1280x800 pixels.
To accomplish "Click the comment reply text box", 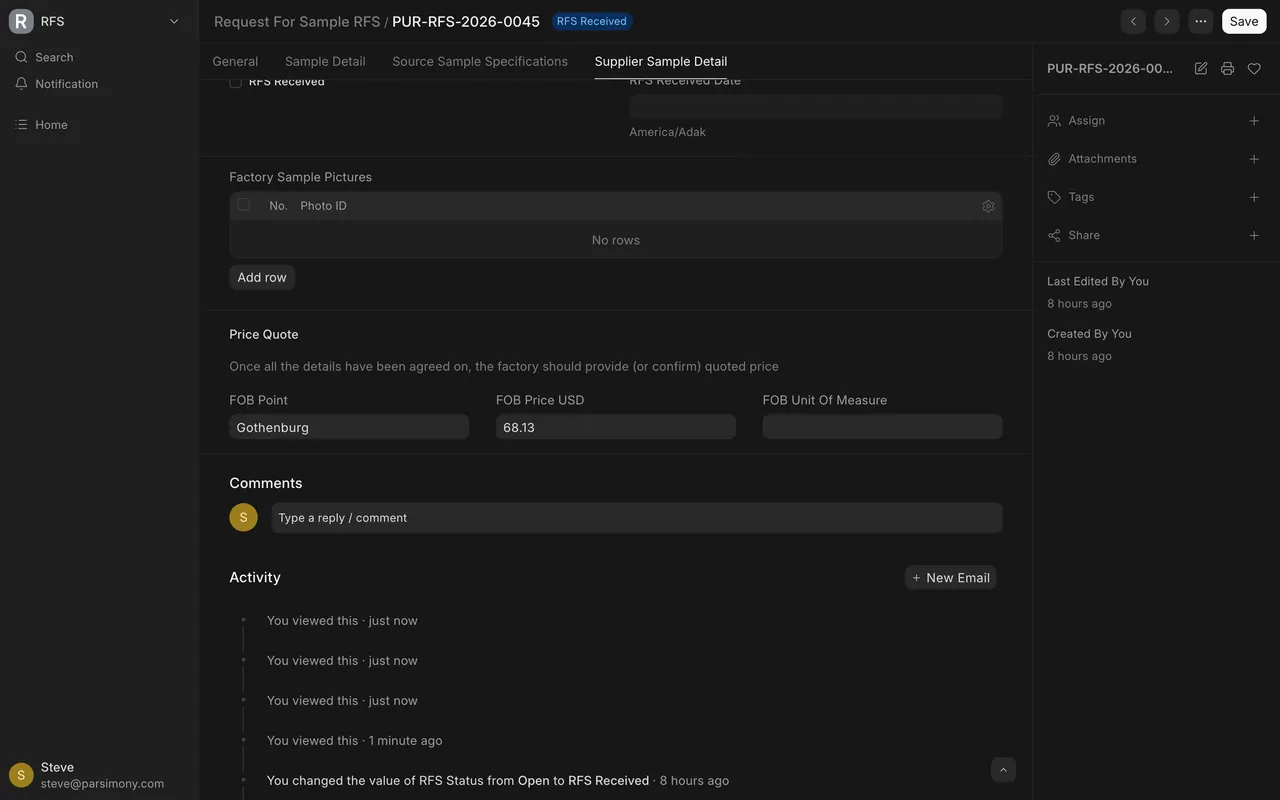I will point(637,517).
